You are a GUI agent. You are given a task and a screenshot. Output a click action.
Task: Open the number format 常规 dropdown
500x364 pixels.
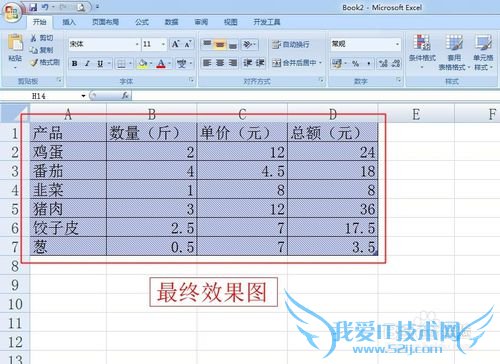point(398,44)
